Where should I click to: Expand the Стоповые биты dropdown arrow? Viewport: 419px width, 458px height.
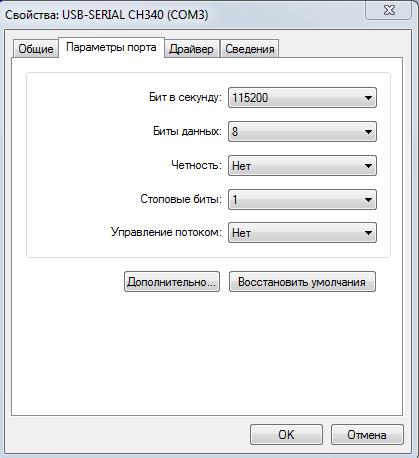(x=368, y=200)
